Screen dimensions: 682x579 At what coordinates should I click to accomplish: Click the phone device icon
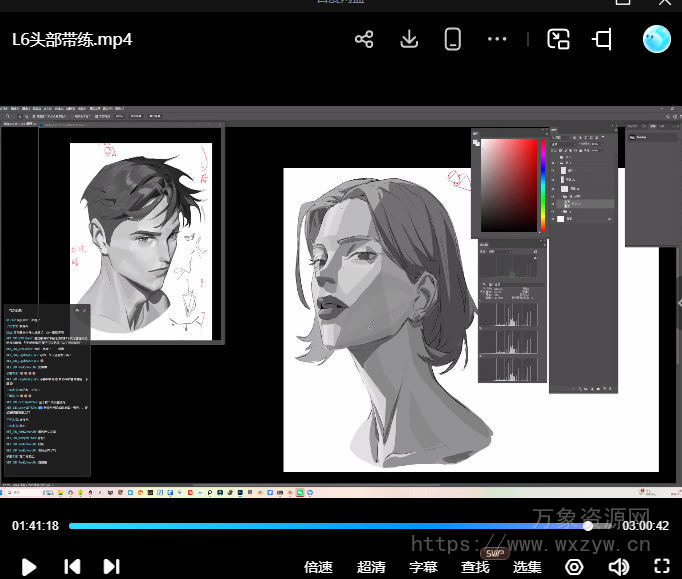[452, 40]
